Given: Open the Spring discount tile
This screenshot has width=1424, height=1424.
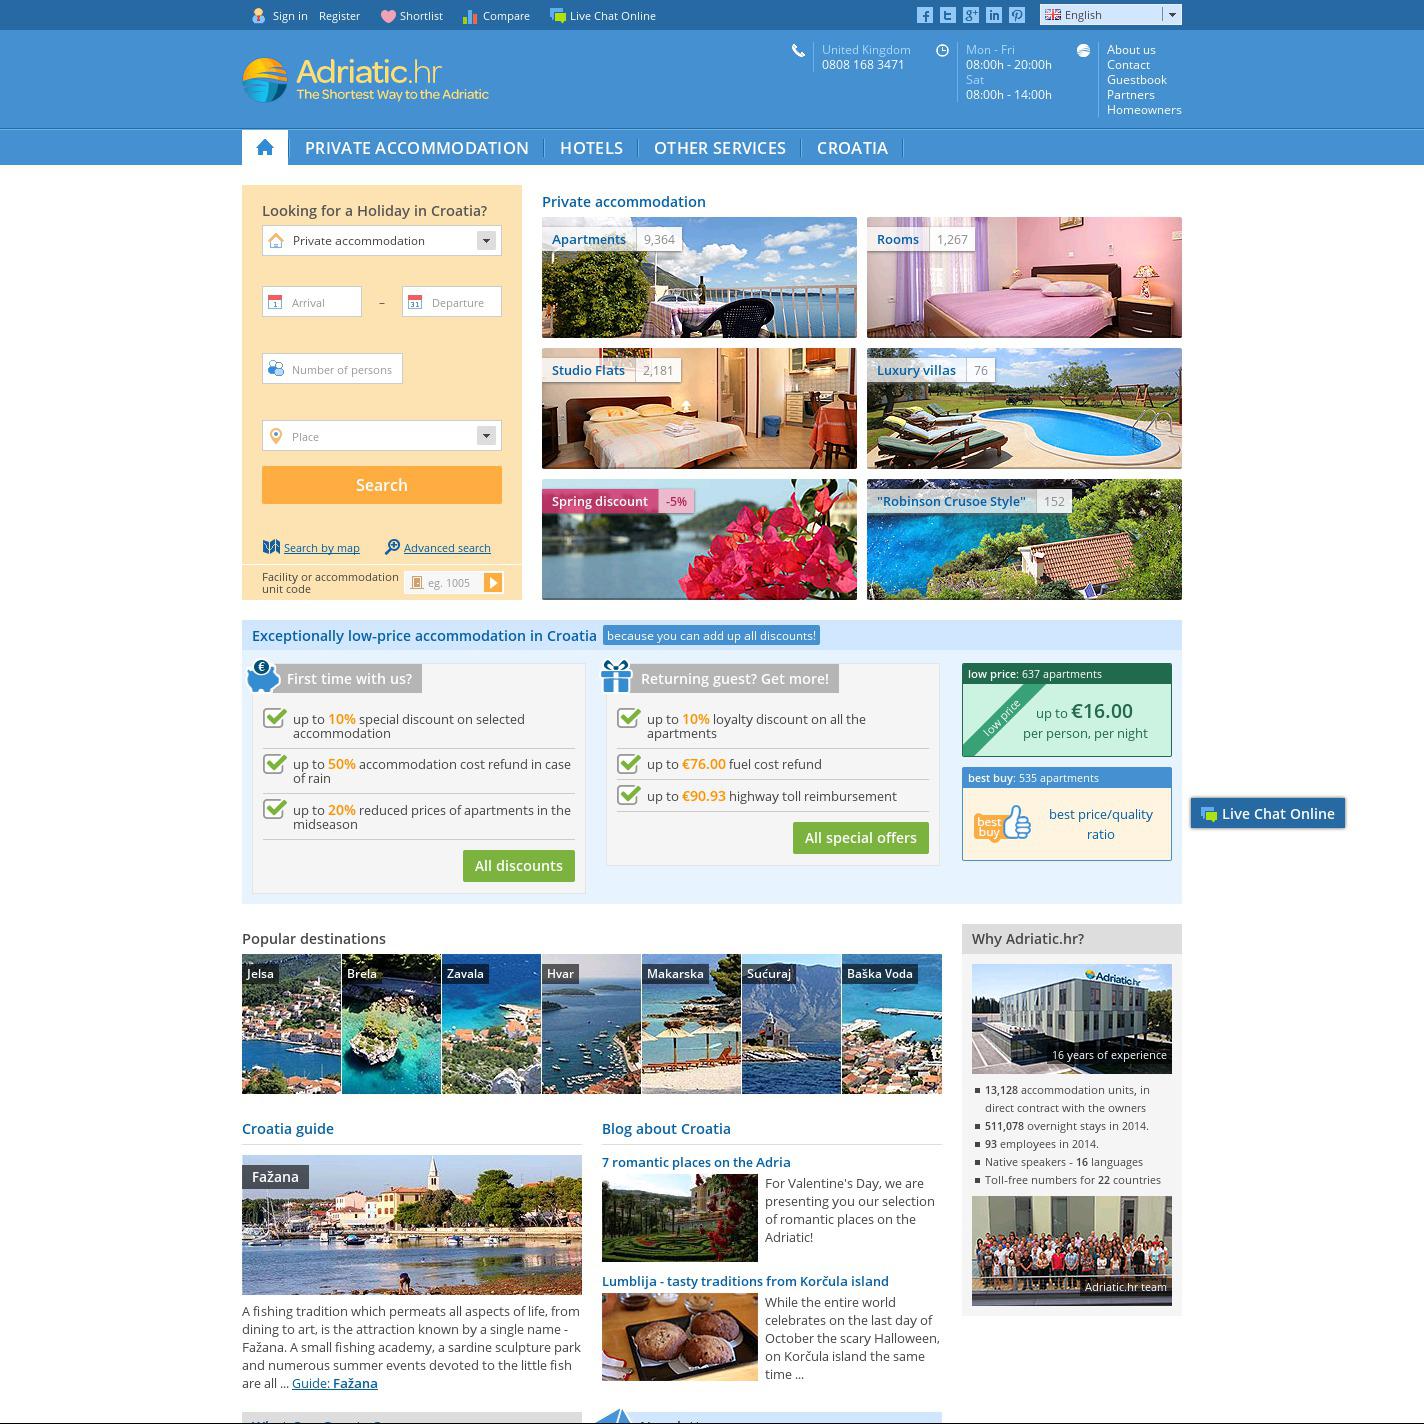Looking at the screenshot, I should pyautogui.click(x=699, y=539).
